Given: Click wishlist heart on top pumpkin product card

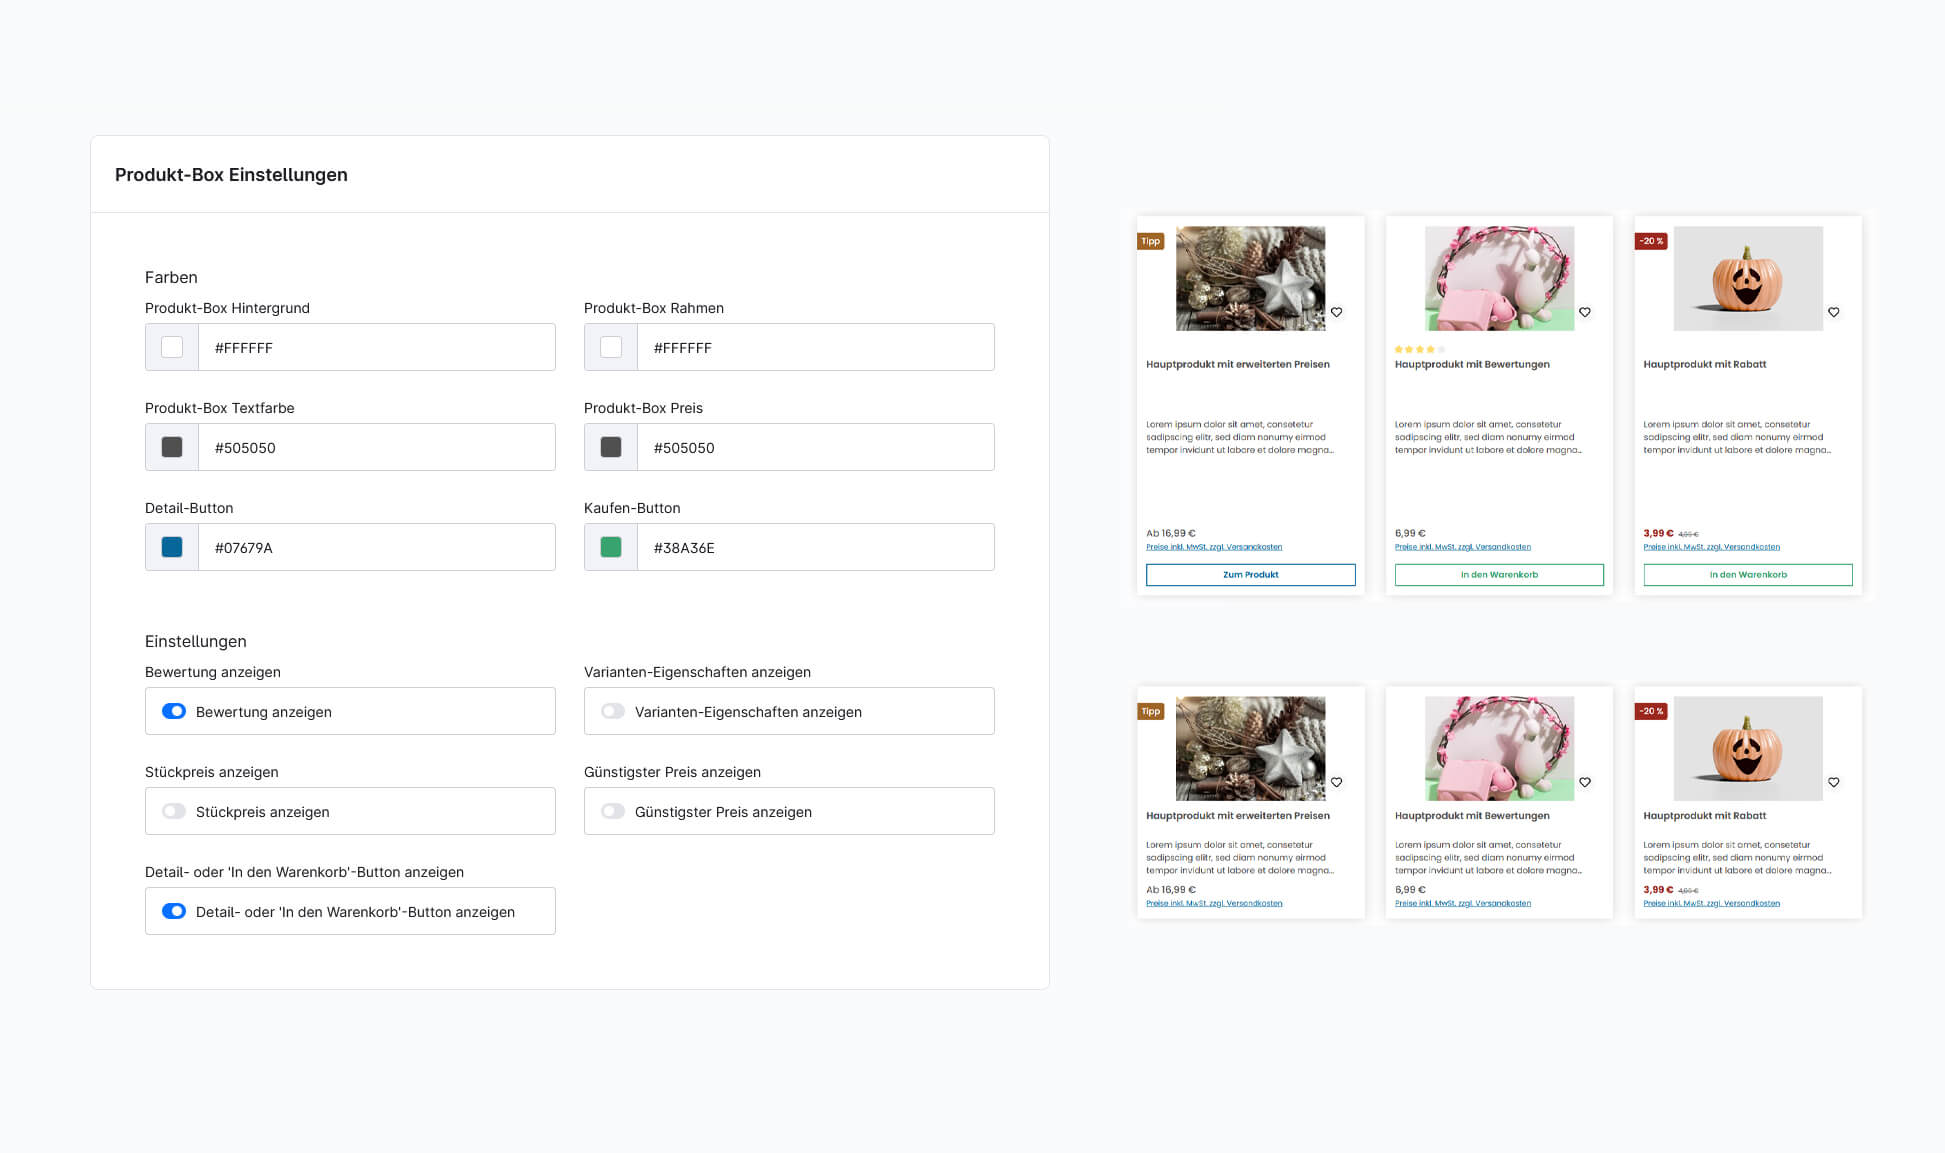Looking at the screenshot, I should click(1834, 312).
